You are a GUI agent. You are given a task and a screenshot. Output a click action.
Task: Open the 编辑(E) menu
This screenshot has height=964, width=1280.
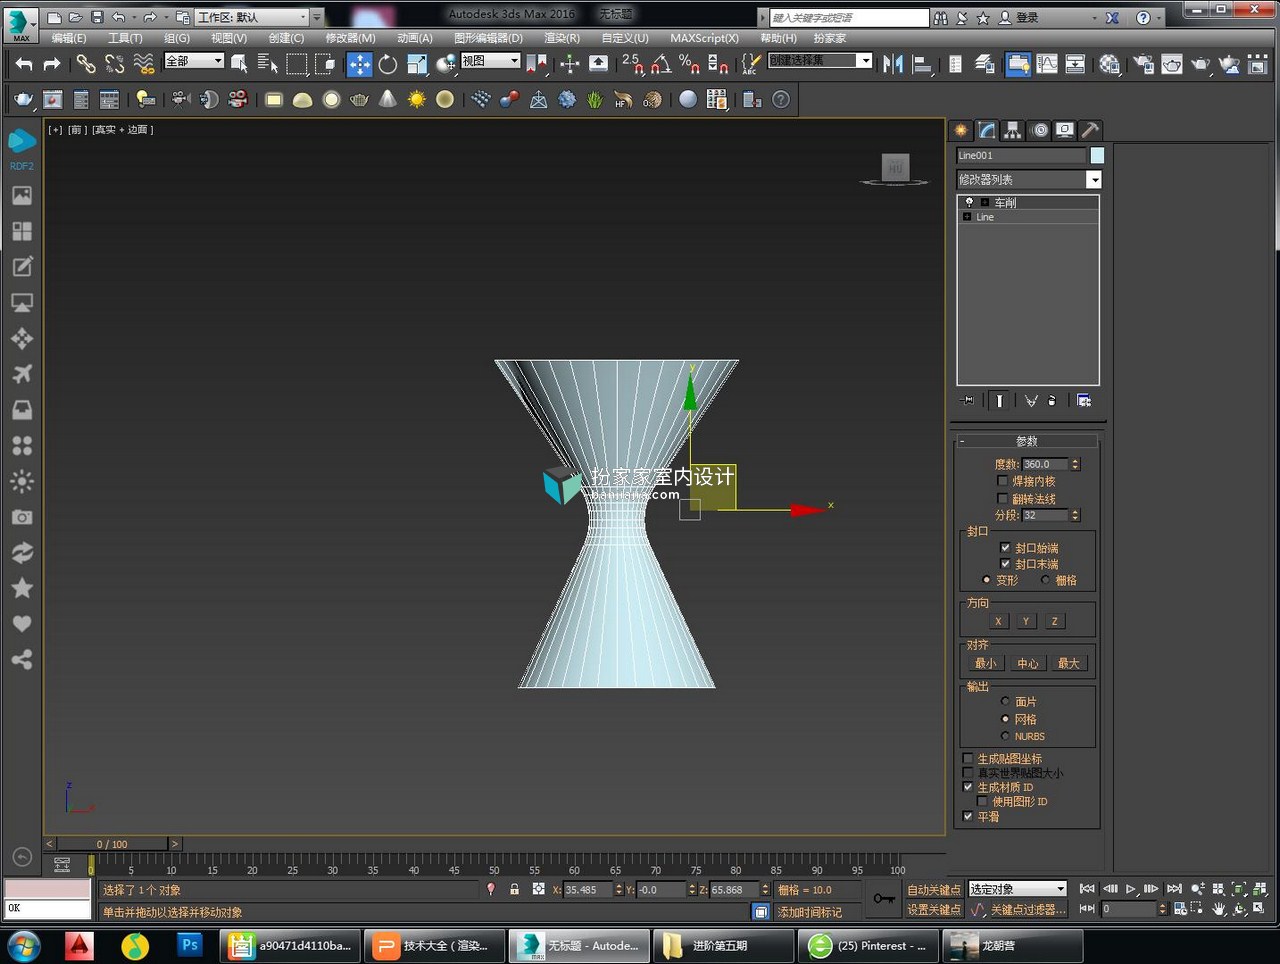click(x=69, y=38)
